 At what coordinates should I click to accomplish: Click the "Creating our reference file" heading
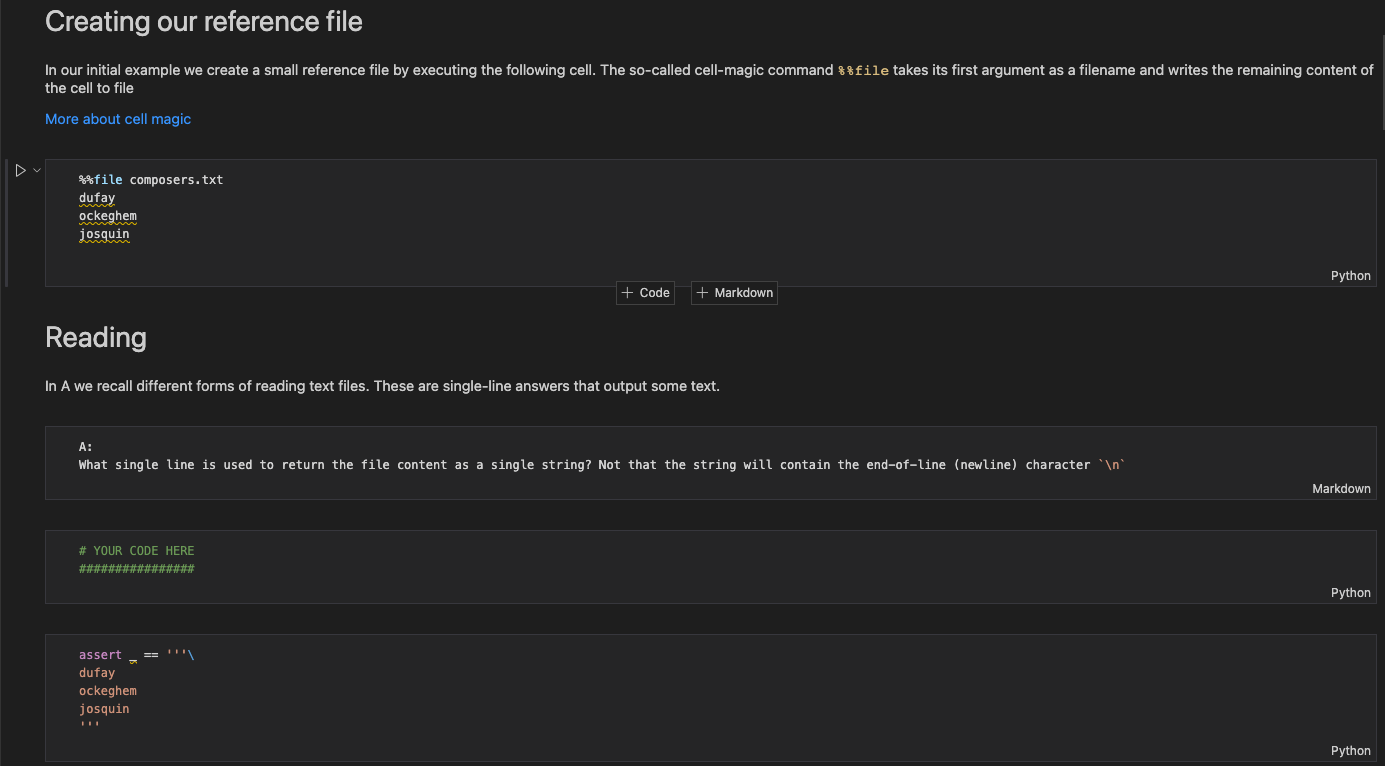point(203,21)
